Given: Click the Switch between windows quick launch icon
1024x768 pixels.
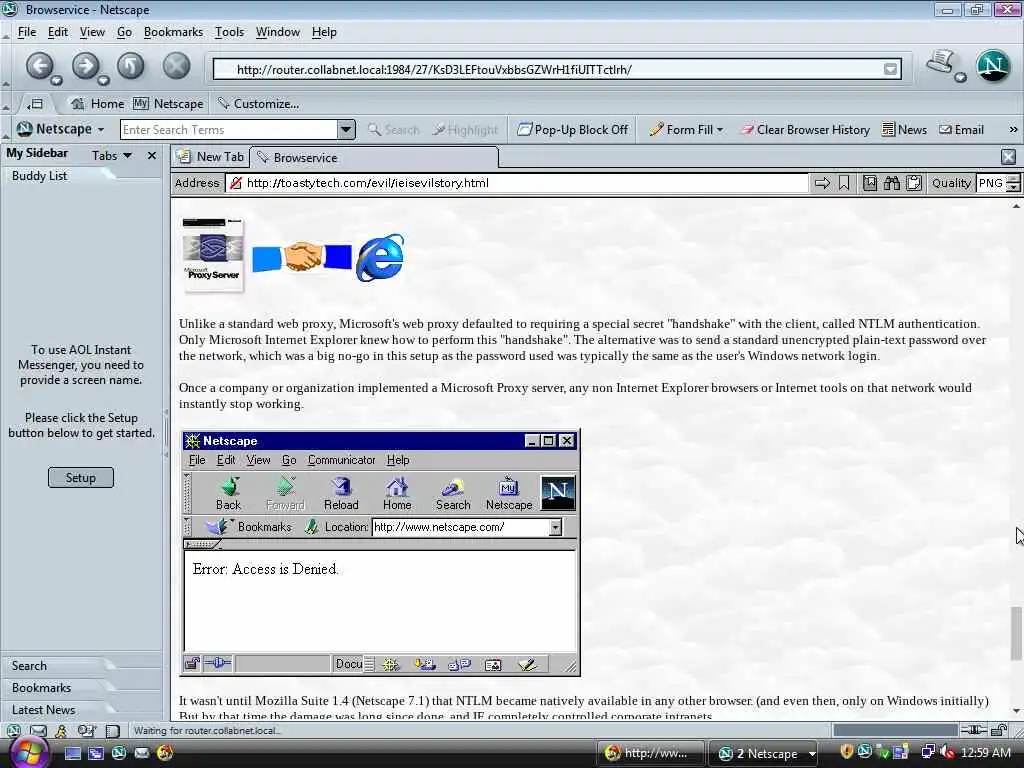Looking at the screenshot, I should (95, 754).
